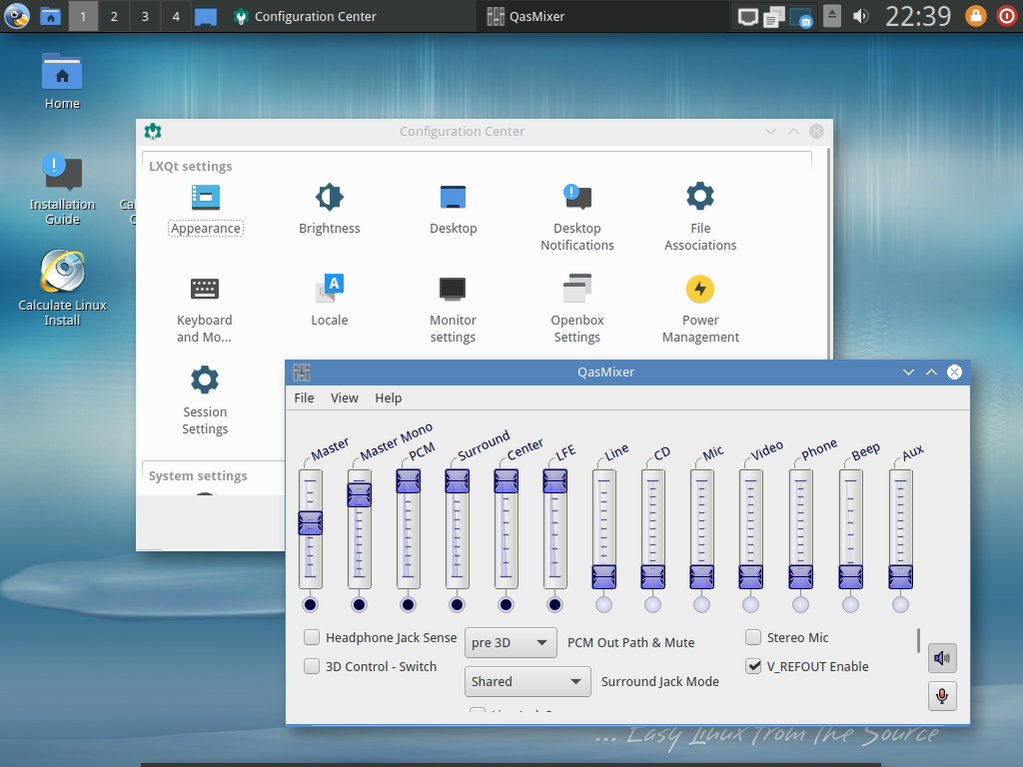Click the QasMixer switches area scrollbar
The image size is (1023, 767).
click(918, 640)
